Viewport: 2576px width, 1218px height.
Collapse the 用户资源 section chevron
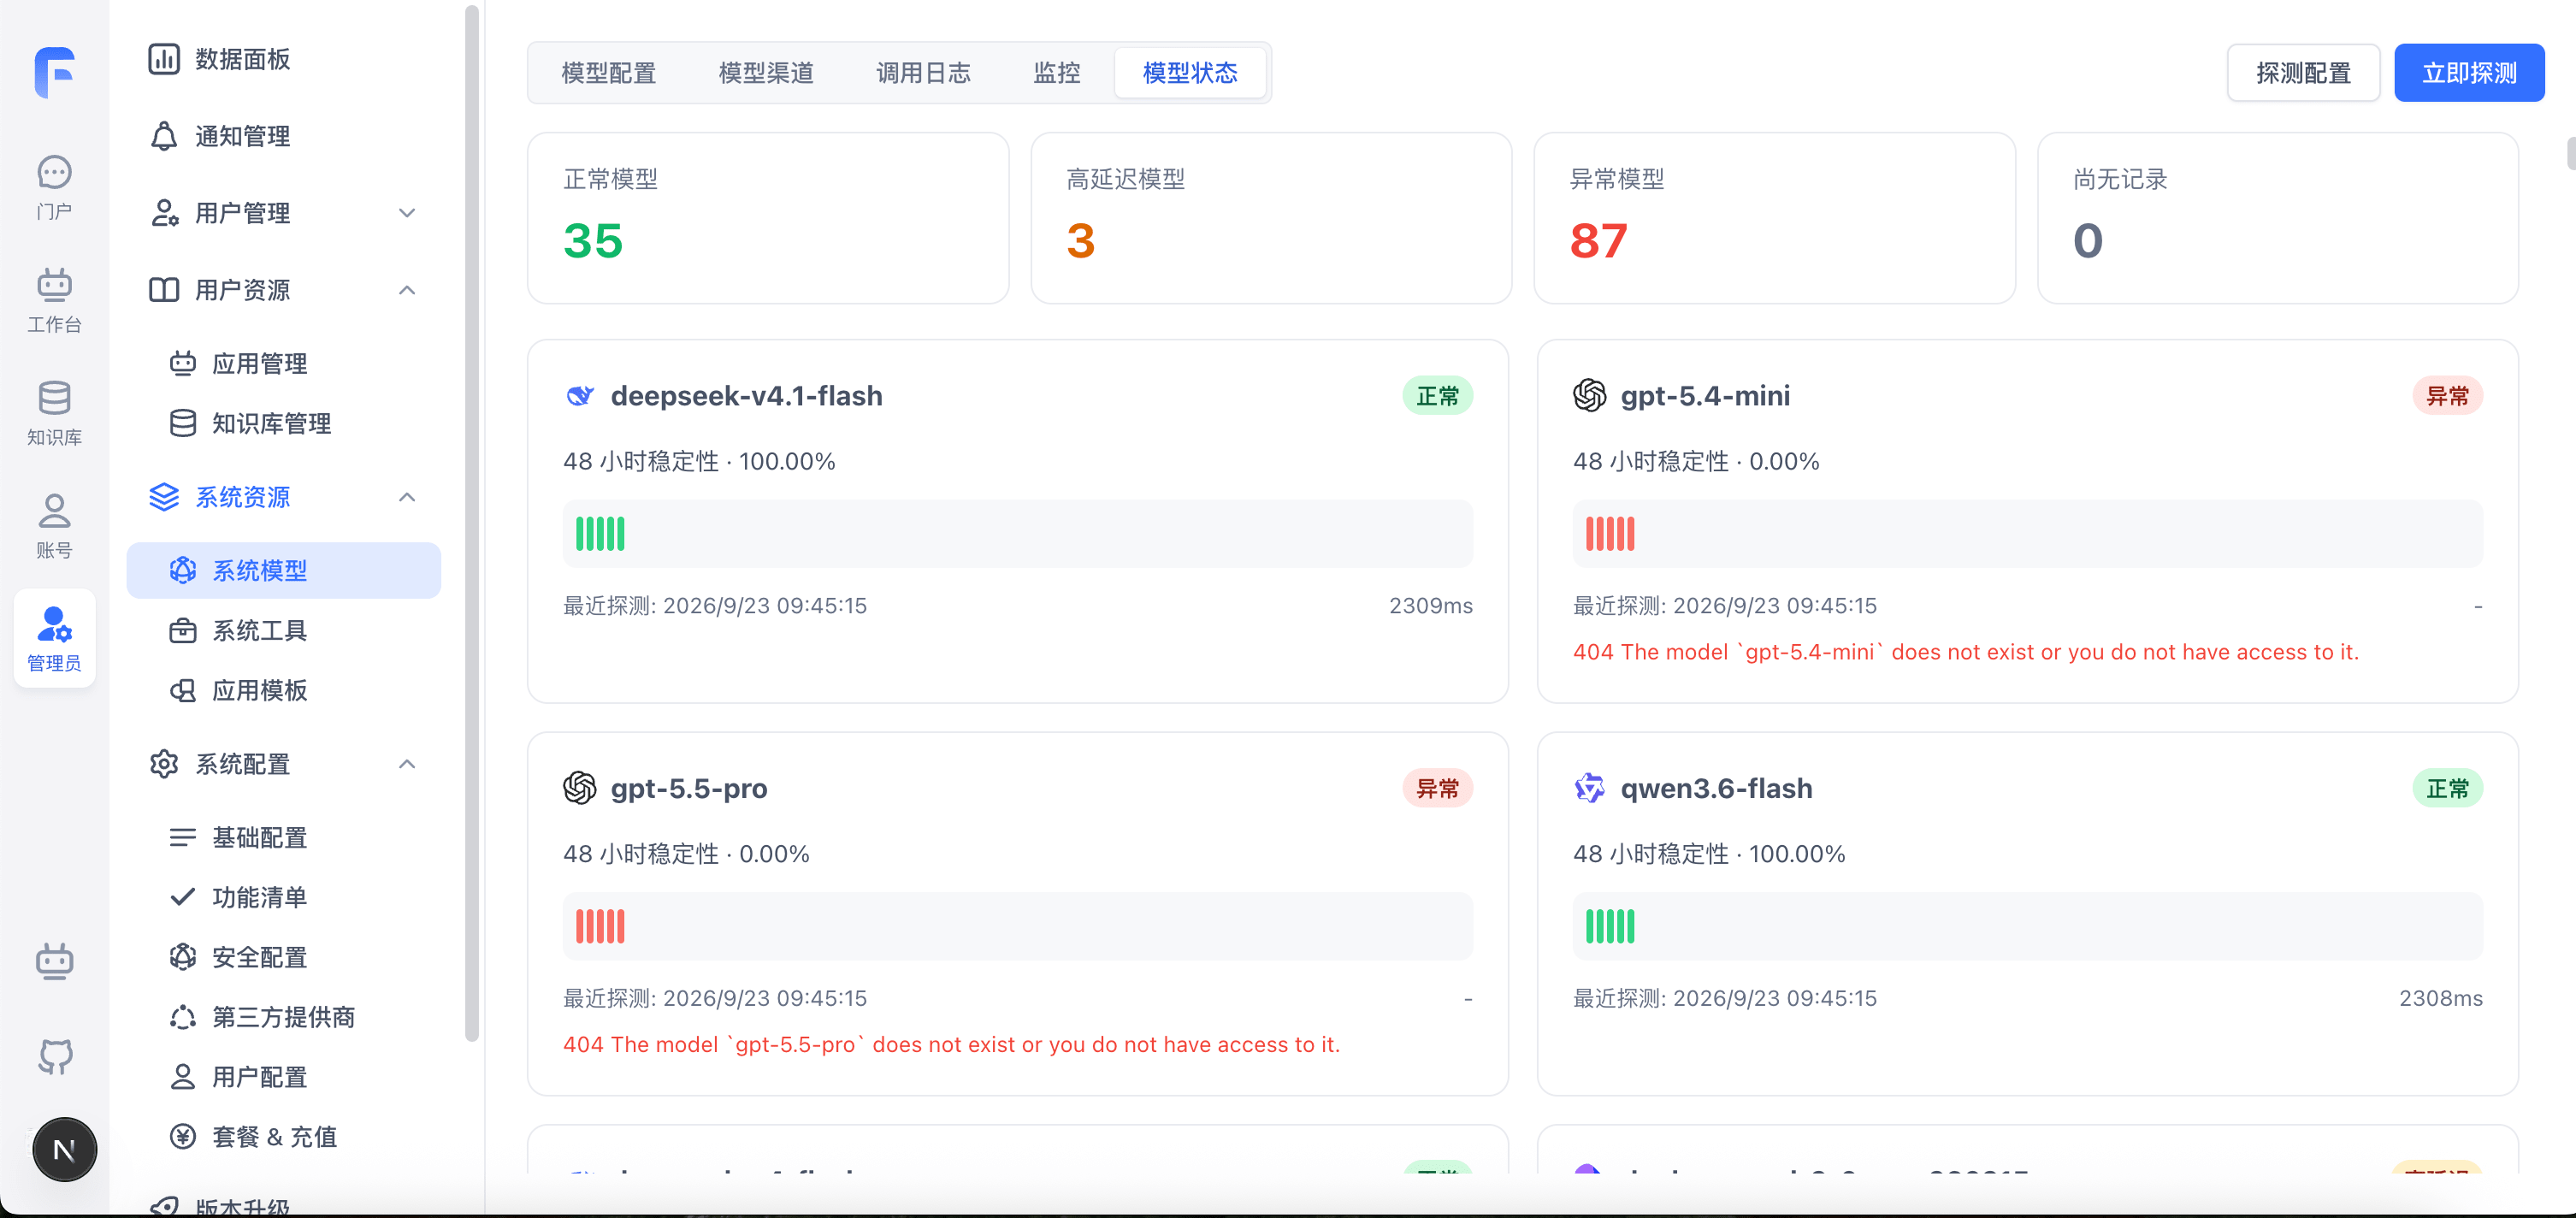(406, 290)
